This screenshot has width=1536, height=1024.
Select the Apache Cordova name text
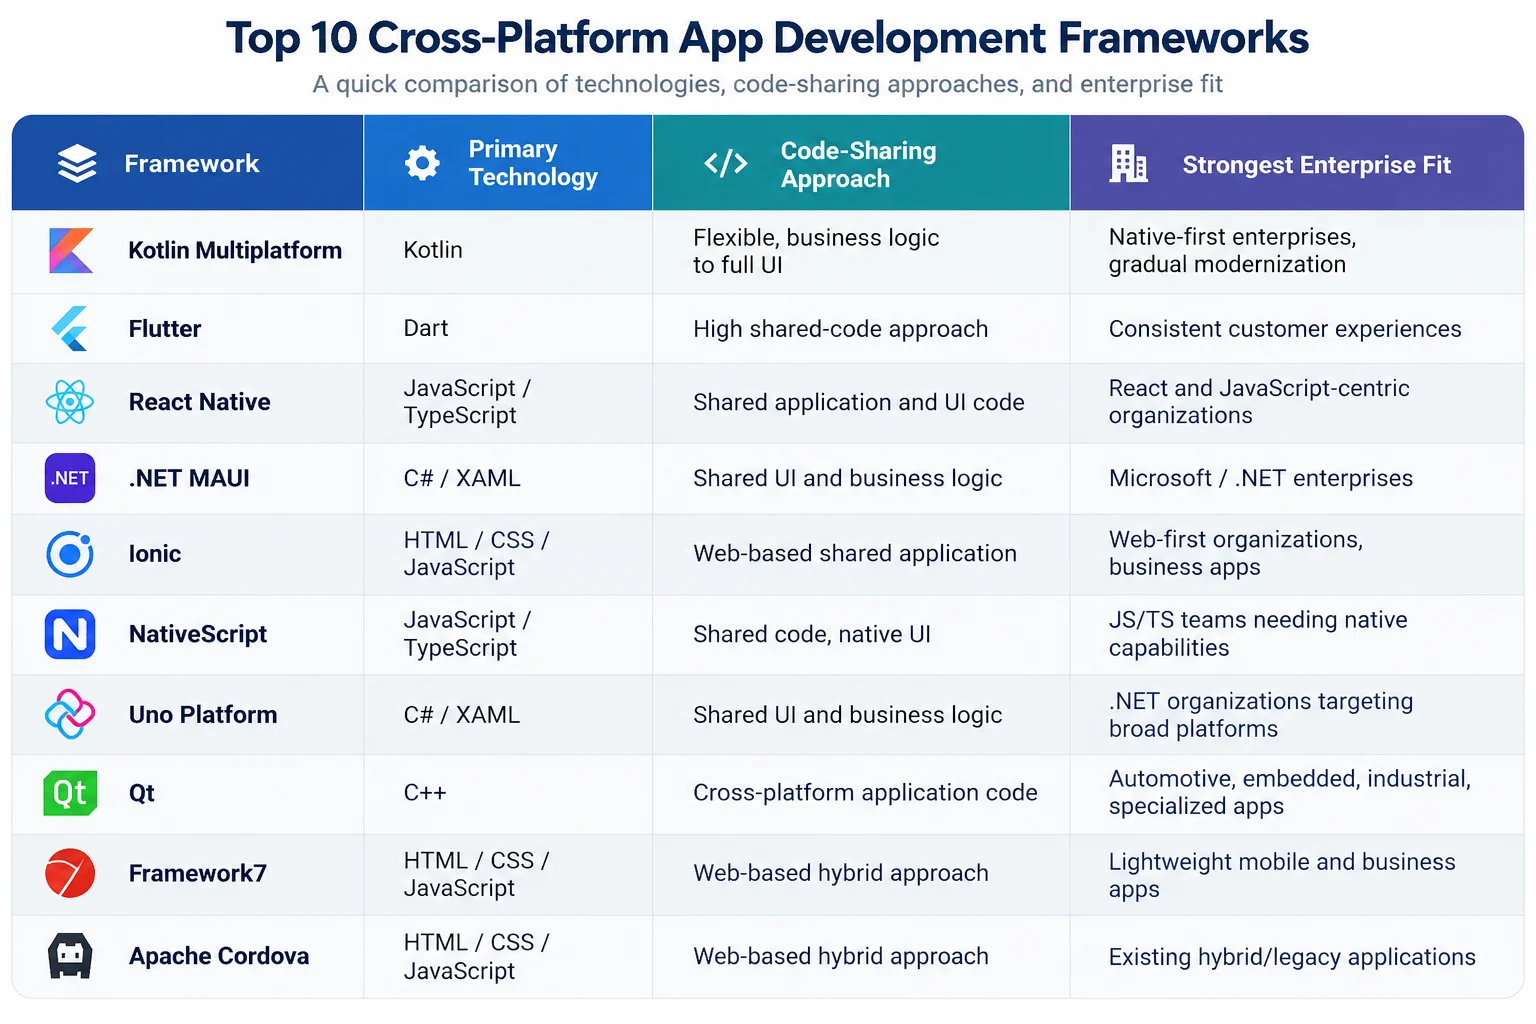click(219, 957)
